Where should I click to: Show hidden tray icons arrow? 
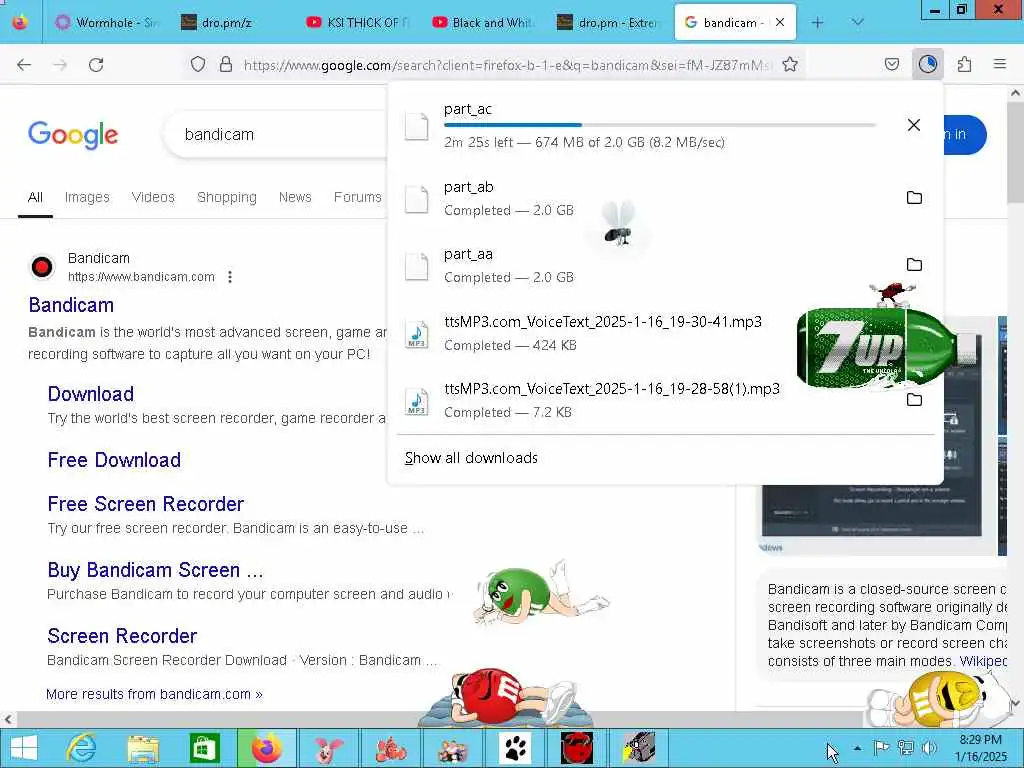point(857,748)
